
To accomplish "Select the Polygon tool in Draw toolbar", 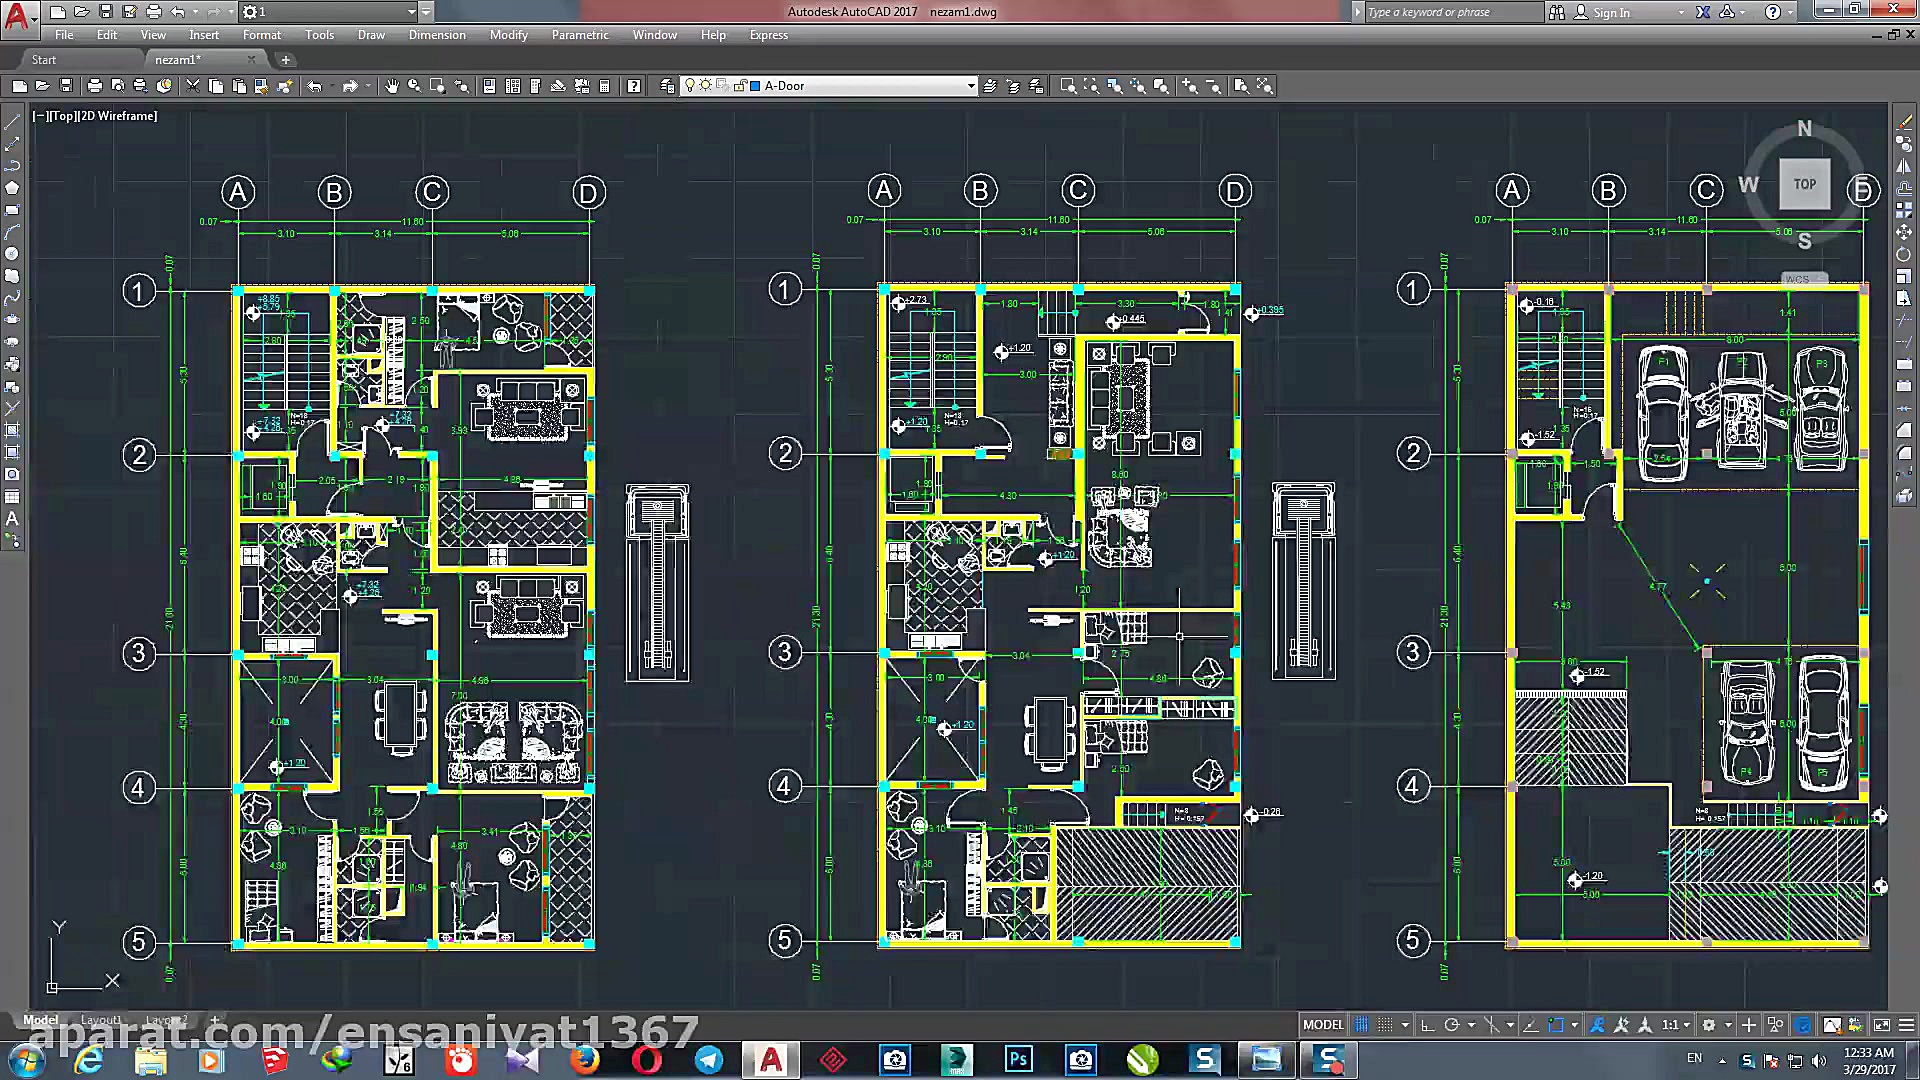I will (12, 188).
